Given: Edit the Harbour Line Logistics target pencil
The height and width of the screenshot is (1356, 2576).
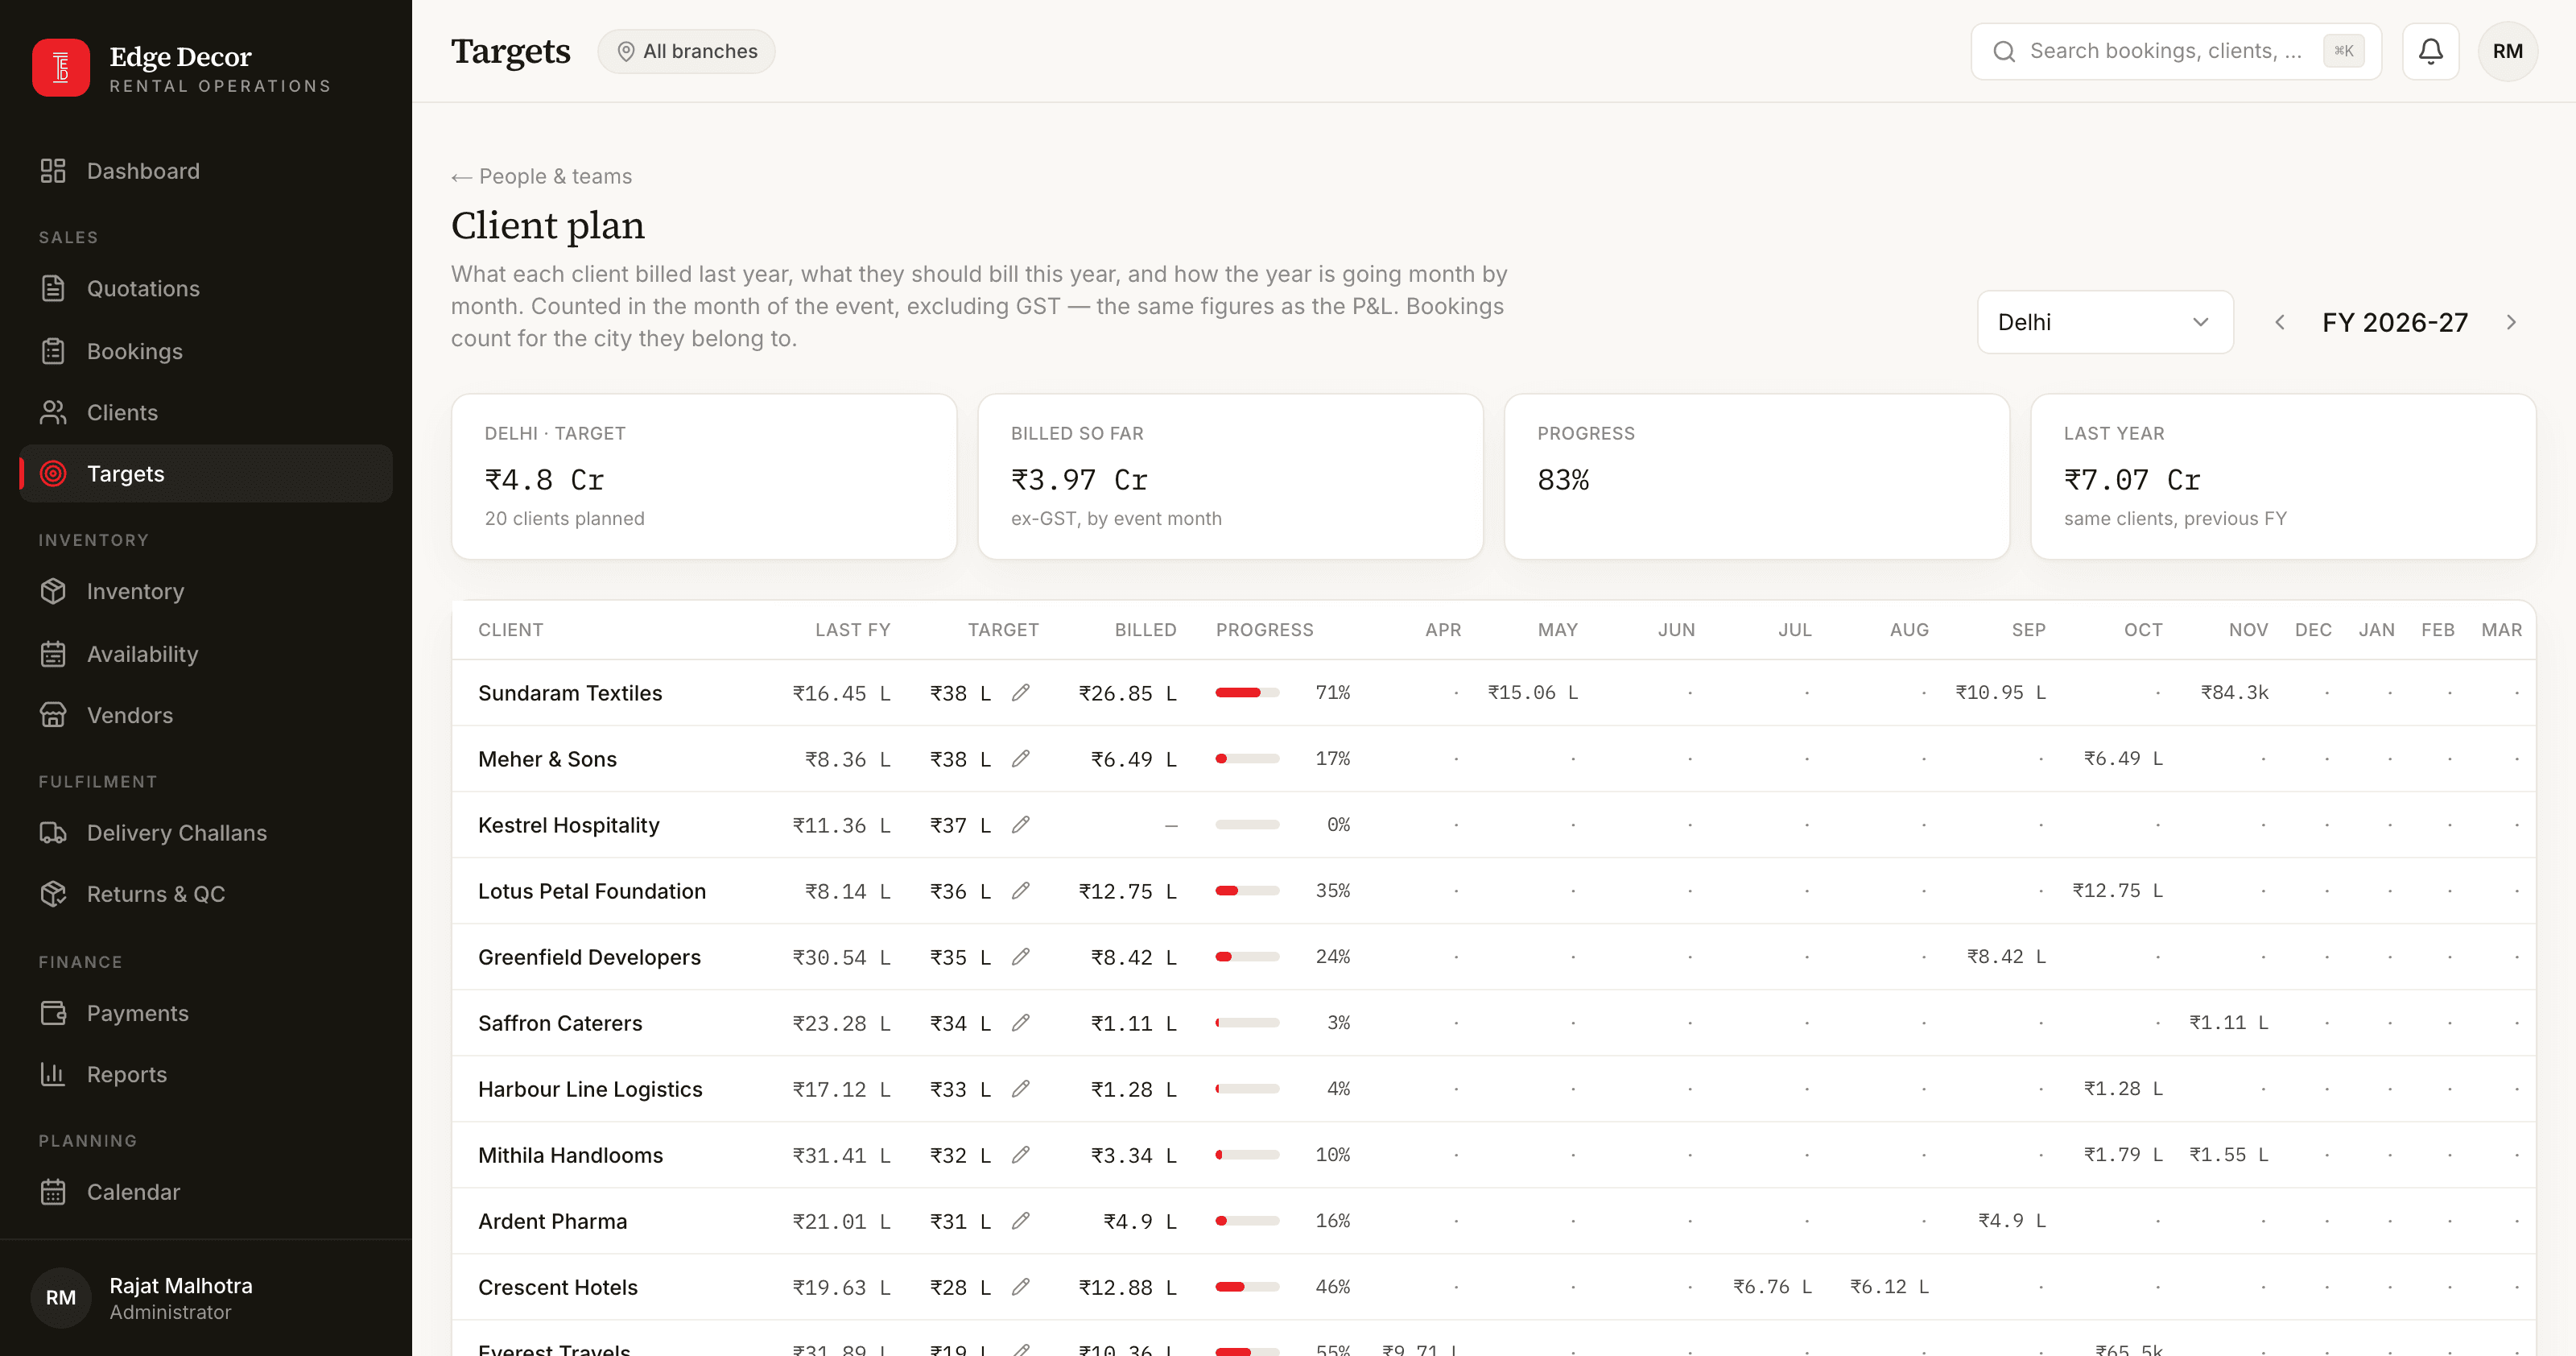Looking at the screenshot, I should [x=1020, y=1088].
